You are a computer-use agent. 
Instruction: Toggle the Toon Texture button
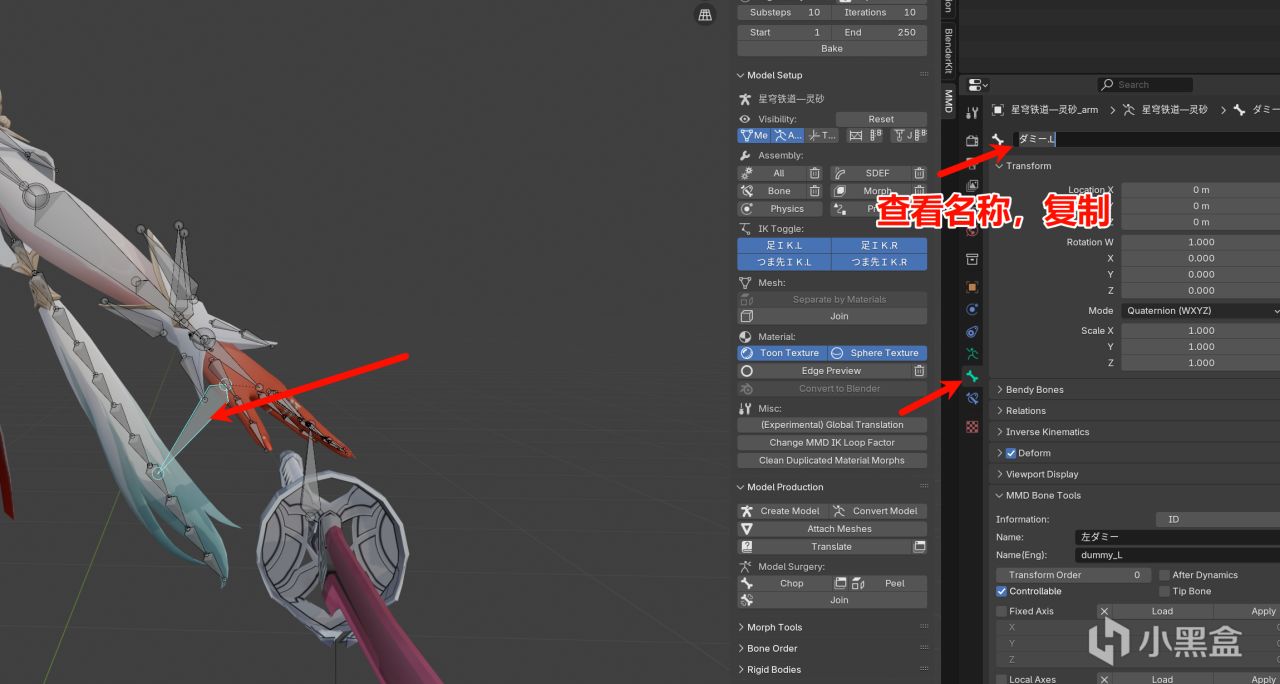[x=782, y=353]
